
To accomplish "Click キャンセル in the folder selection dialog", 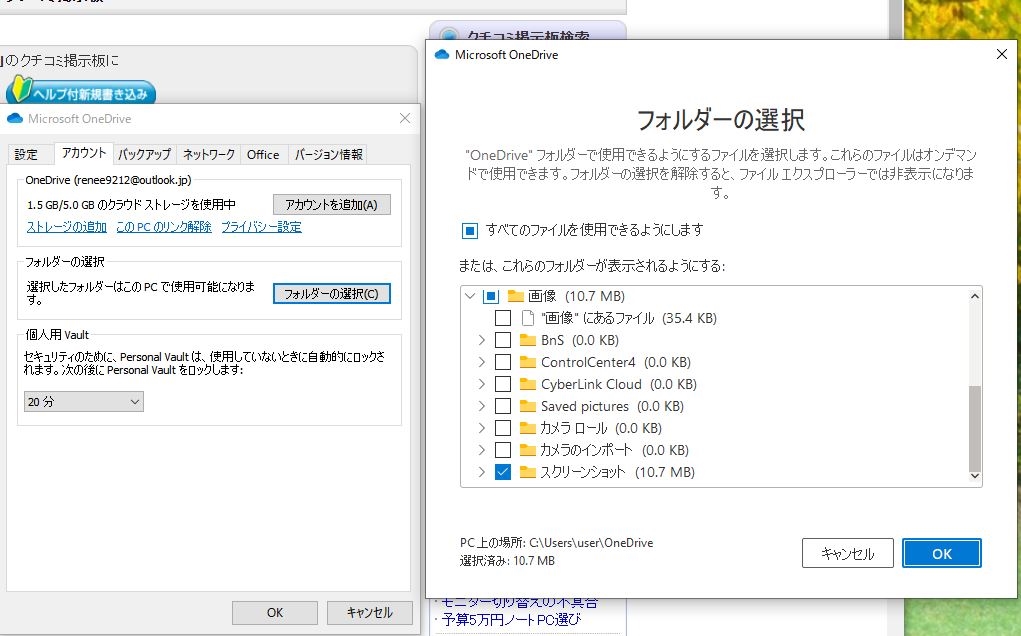I will pos(847,553).
